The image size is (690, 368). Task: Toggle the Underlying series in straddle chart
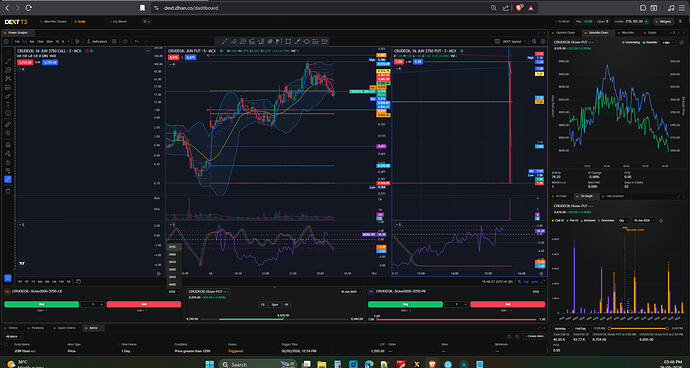633,42
